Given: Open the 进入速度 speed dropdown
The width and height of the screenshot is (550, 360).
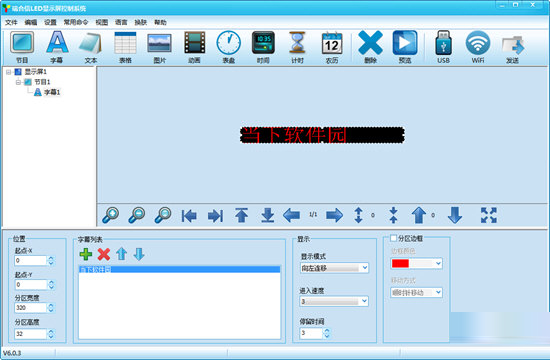Looking at the screenshot, I should (335, 301).
